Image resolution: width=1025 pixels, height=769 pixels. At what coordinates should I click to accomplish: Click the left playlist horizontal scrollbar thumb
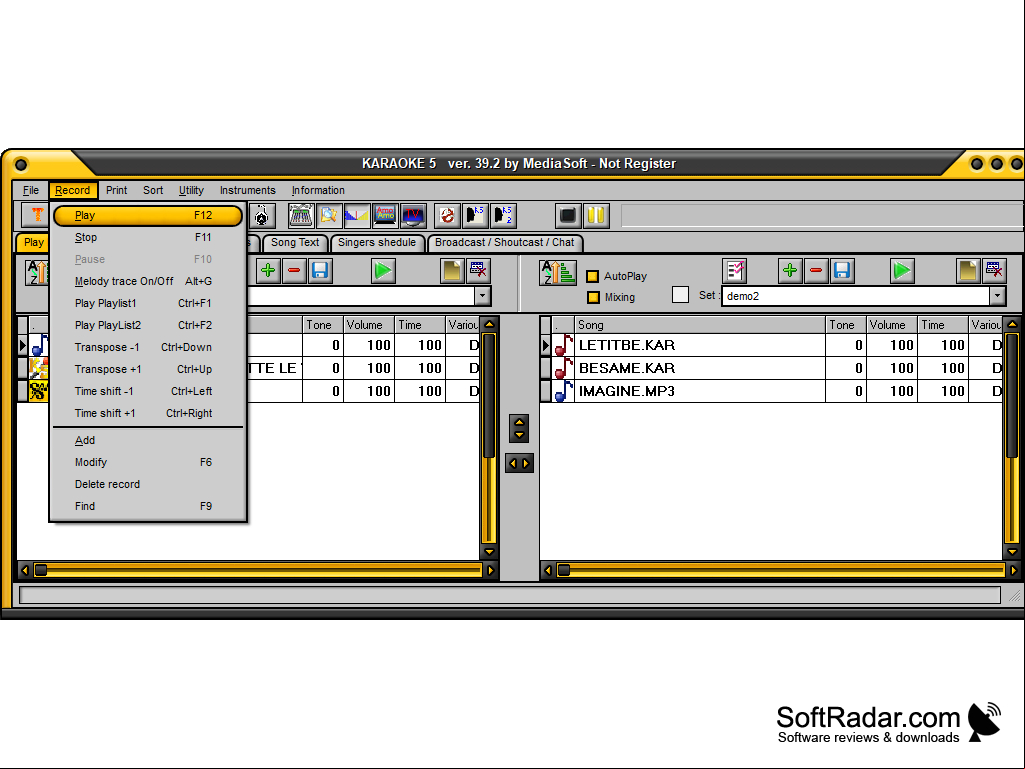coord(41,570)
